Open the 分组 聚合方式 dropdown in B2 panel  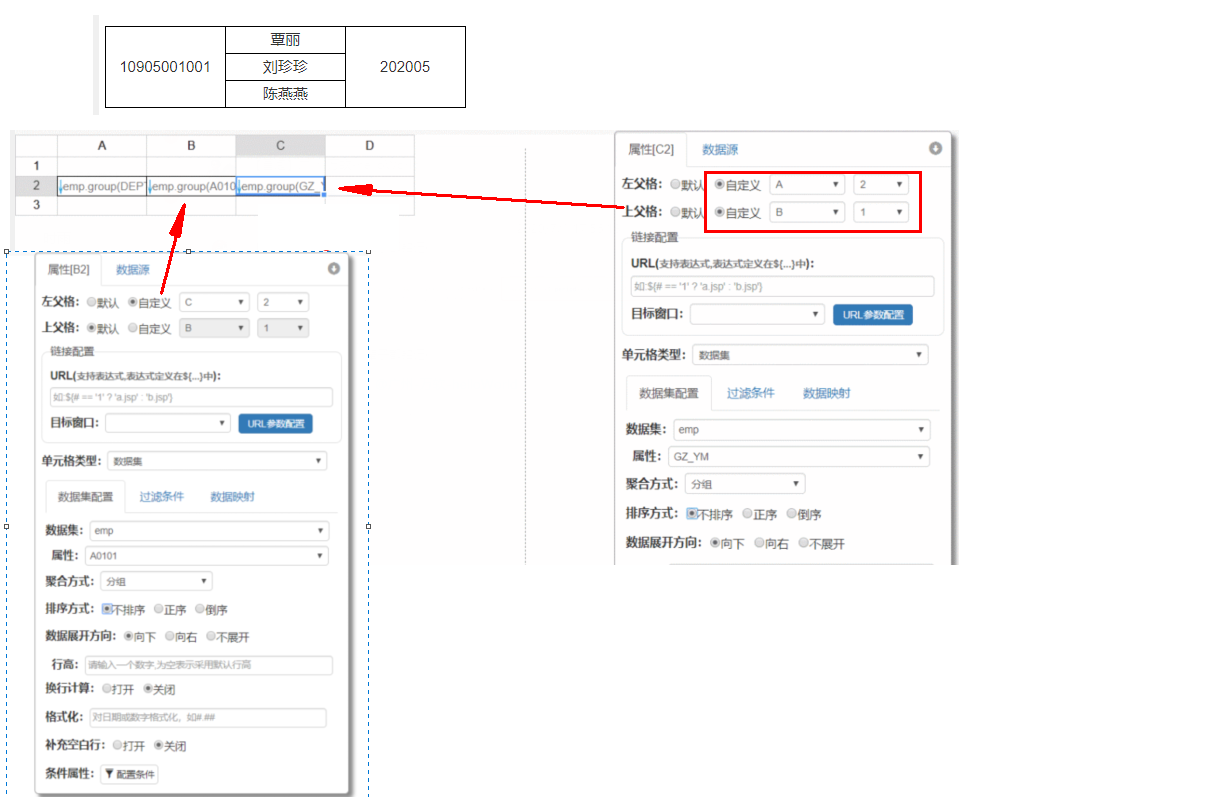(x=155, y=580)
